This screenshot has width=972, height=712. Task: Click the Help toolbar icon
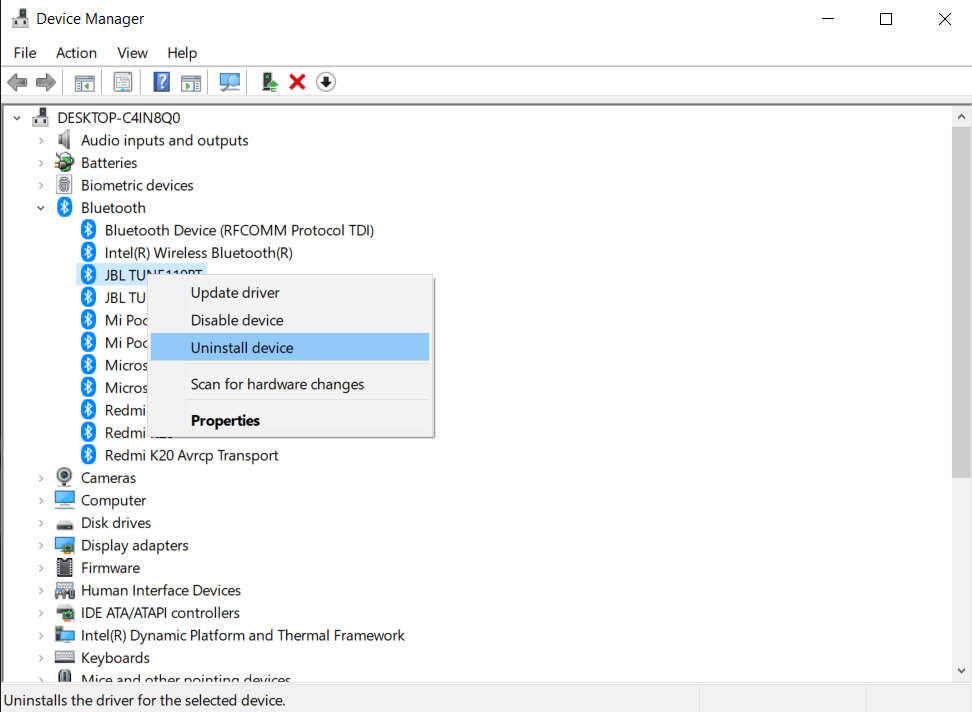pyautogui.click(x=161, y=82)
